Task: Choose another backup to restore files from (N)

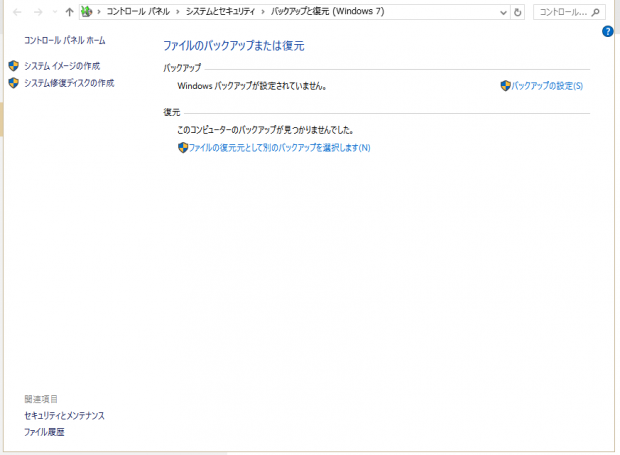Action: [x=280, y=147]
